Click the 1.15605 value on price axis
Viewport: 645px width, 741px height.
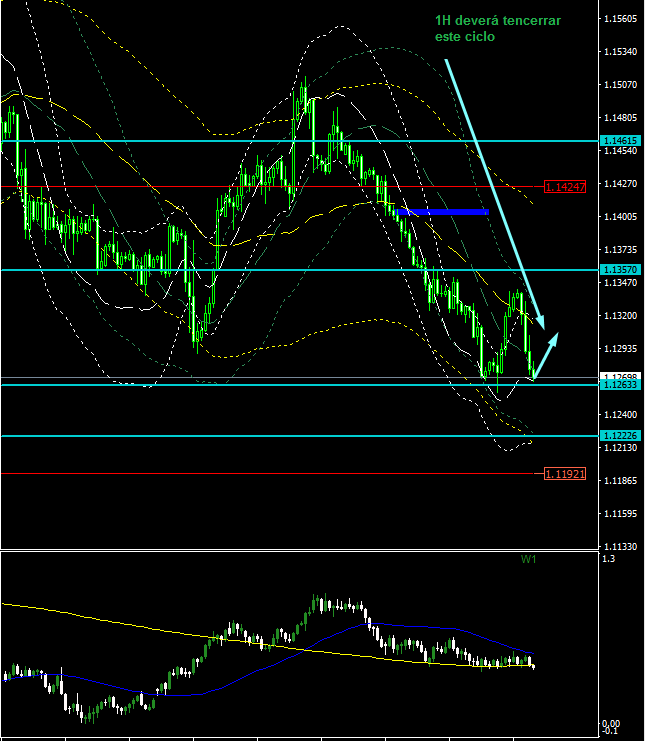click(622, 19)
